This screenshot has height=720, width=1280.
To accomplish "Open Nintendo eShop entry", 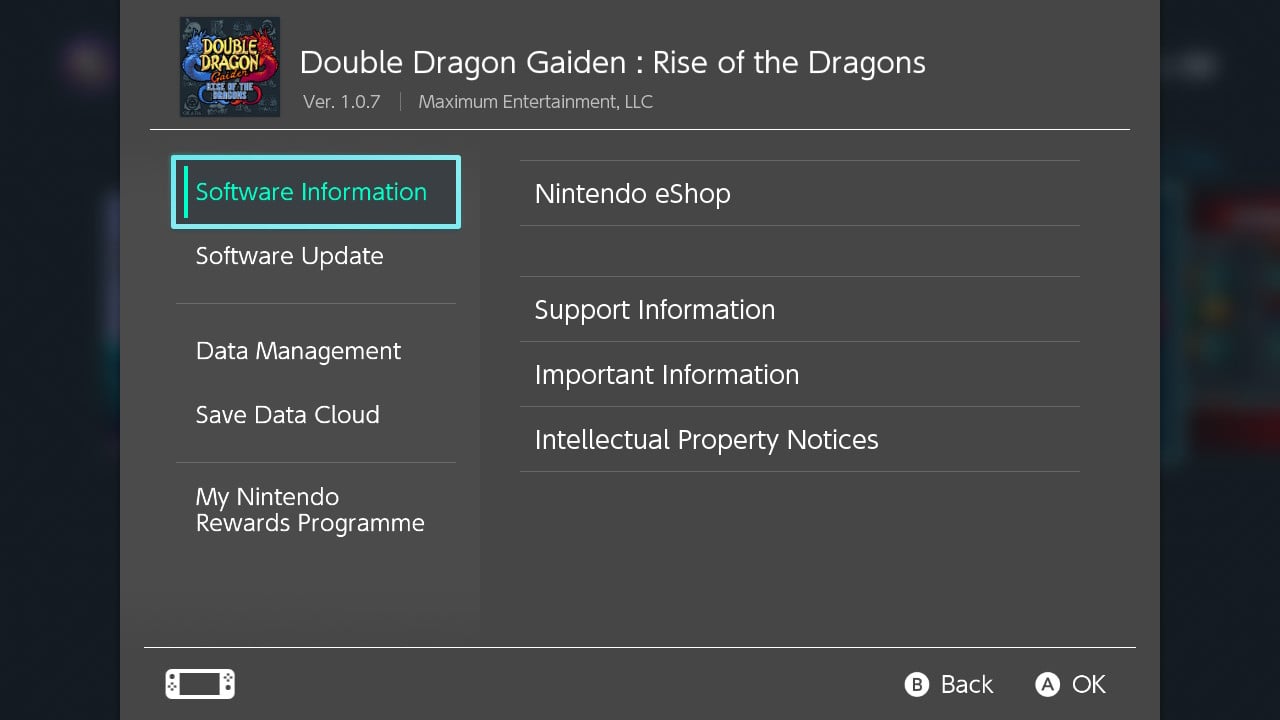I will point(800,193).
